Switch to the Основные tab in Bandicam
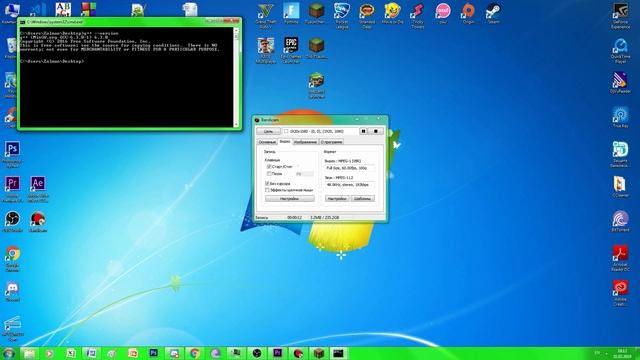This screenshot has height=360, width=640. coord(267,142)
